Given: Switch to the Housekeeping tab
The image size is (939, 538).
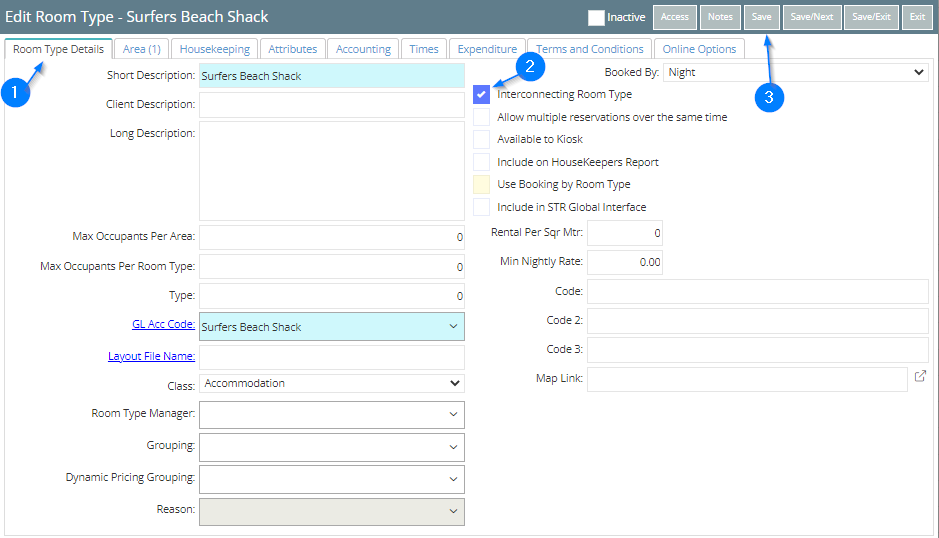Looking at the screenshot, I should coord(216,49).
